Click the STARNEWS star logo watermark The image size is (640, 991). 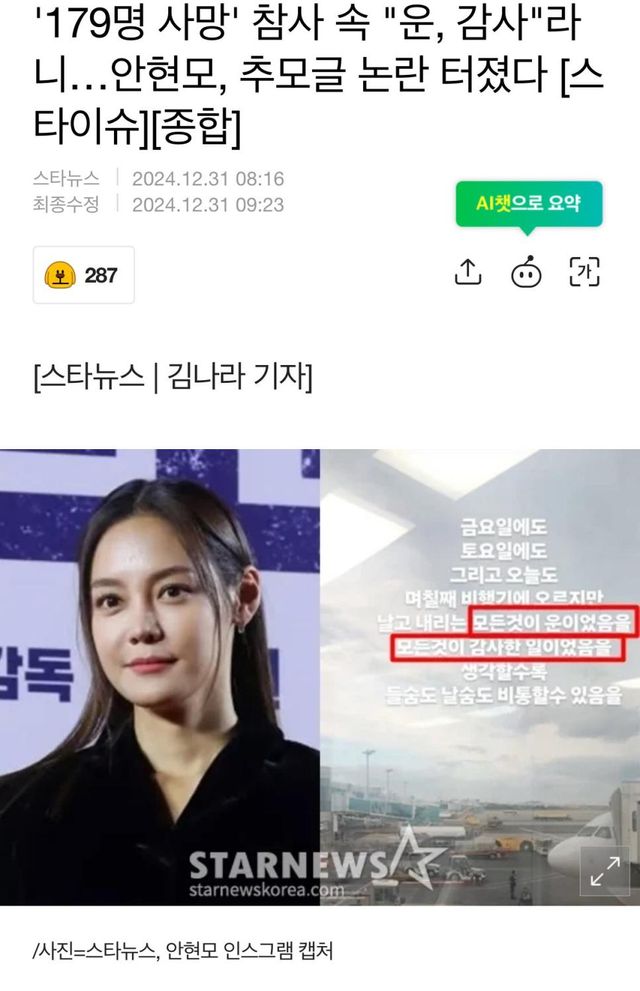coord(416,857)
